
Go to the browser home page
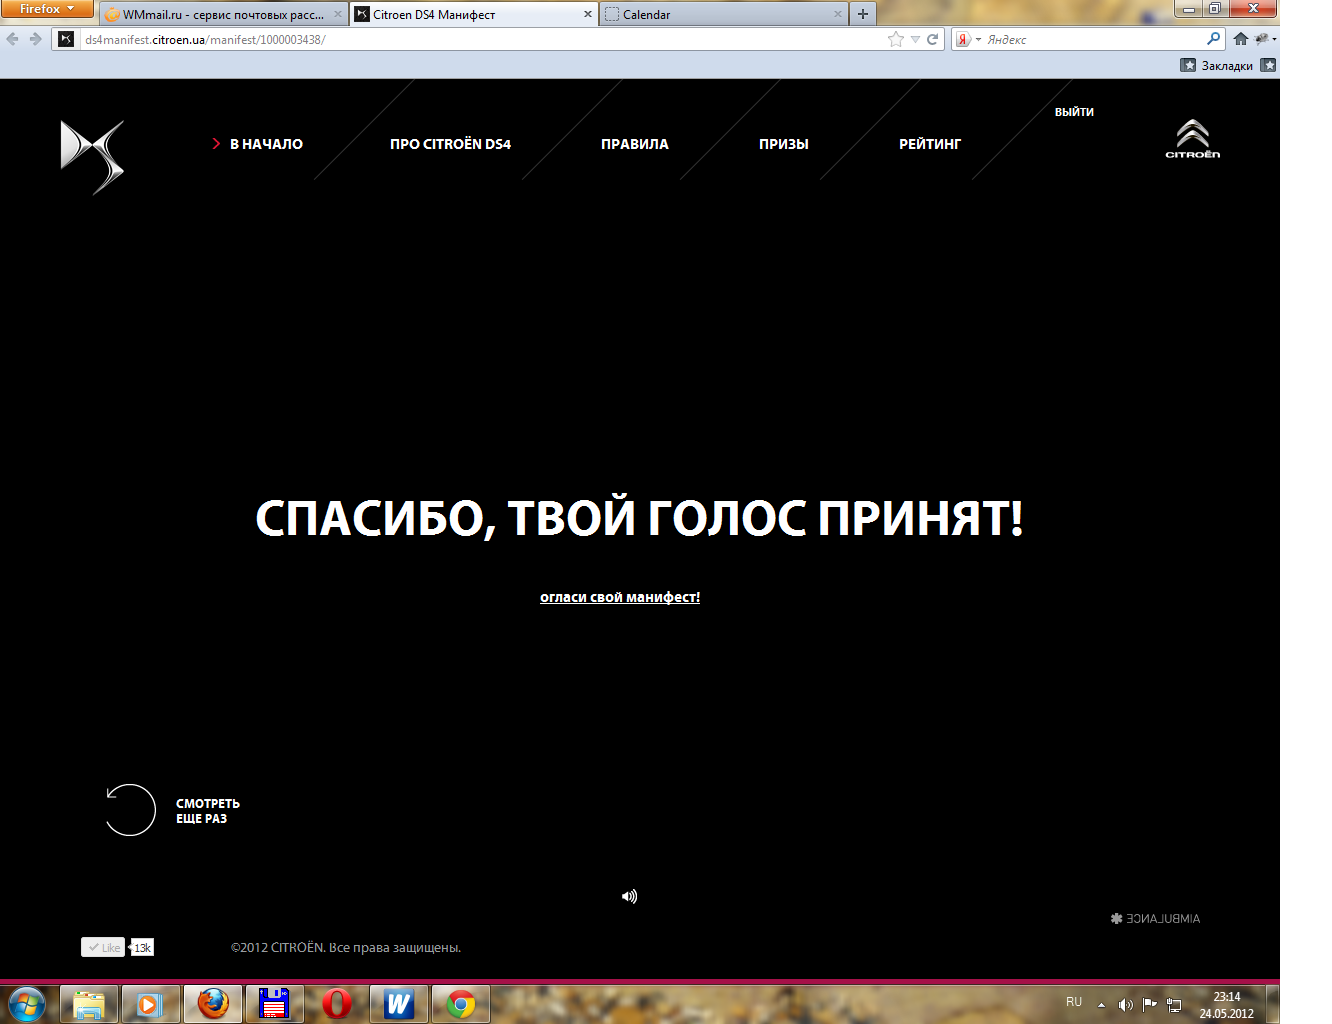pos(1241,39)
